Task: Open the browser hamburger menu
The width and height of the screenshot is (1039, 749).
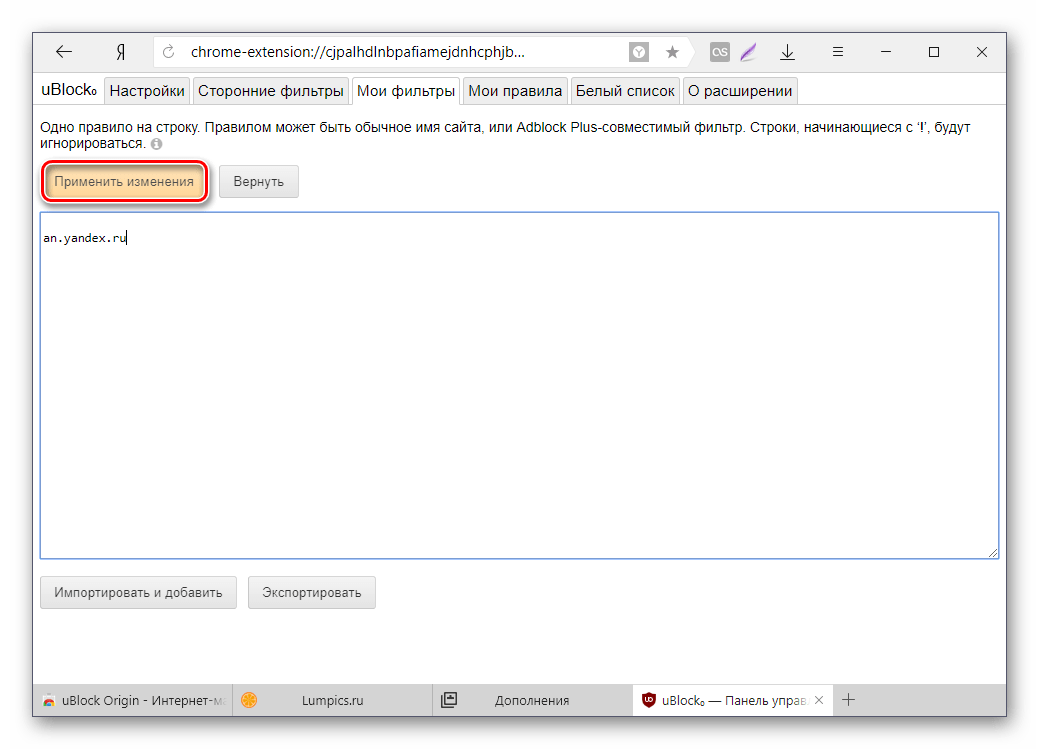Action: [838, 52]
